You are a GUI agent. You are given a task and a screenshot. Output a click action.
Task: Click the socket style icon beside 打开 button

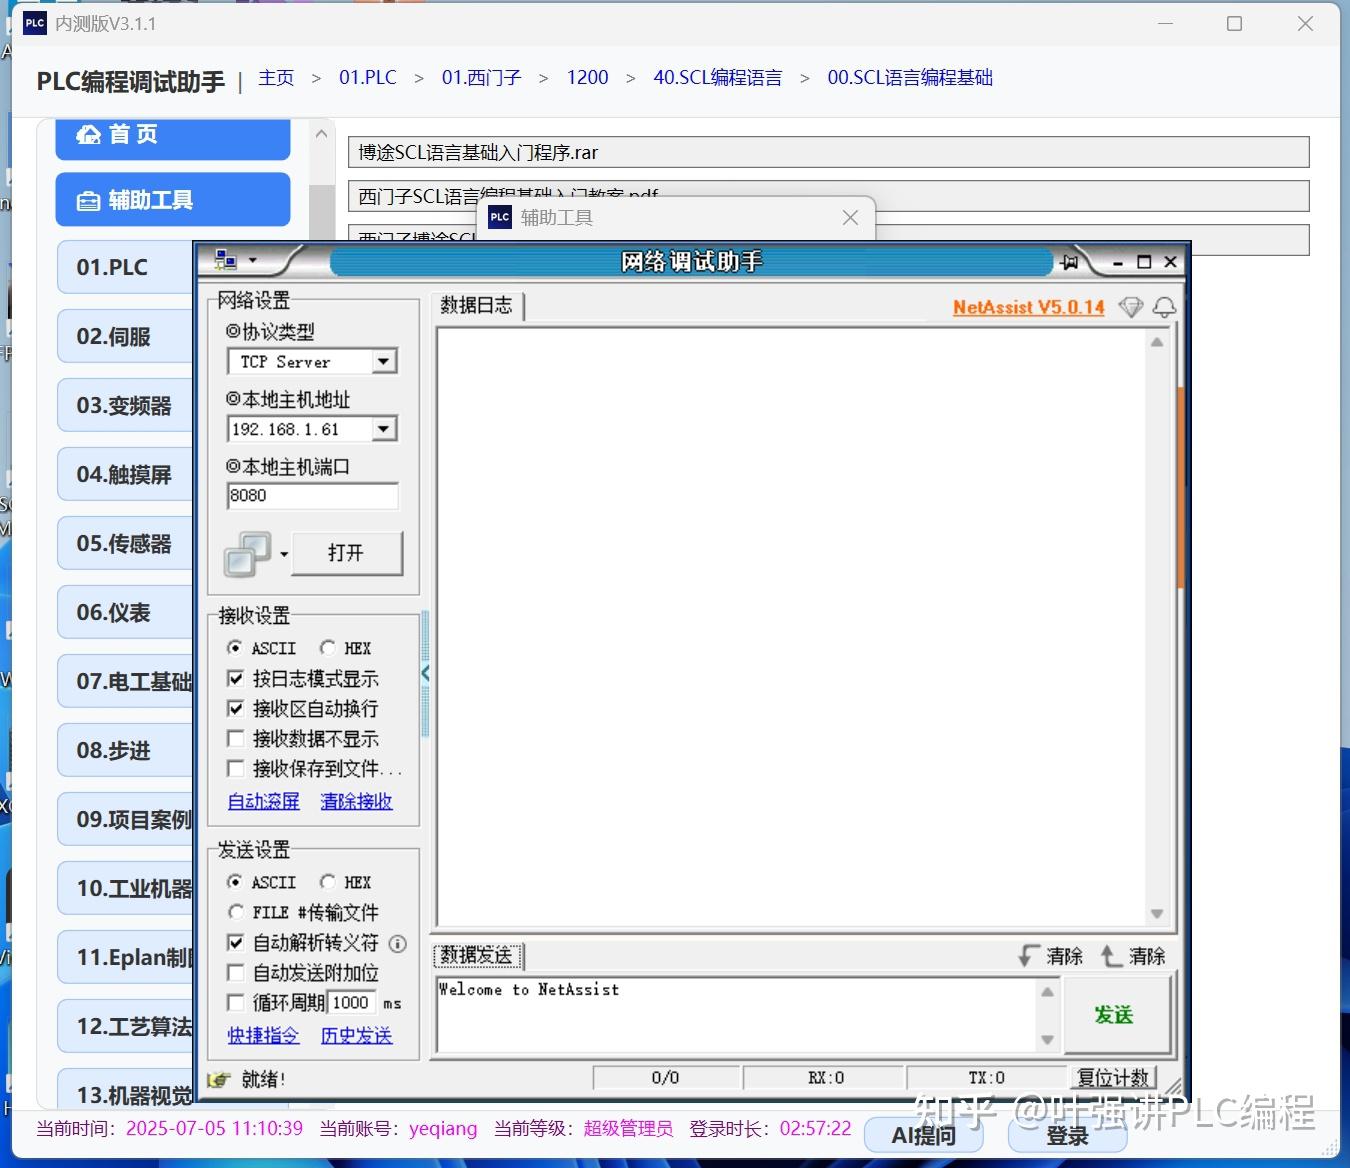[246, 553]
